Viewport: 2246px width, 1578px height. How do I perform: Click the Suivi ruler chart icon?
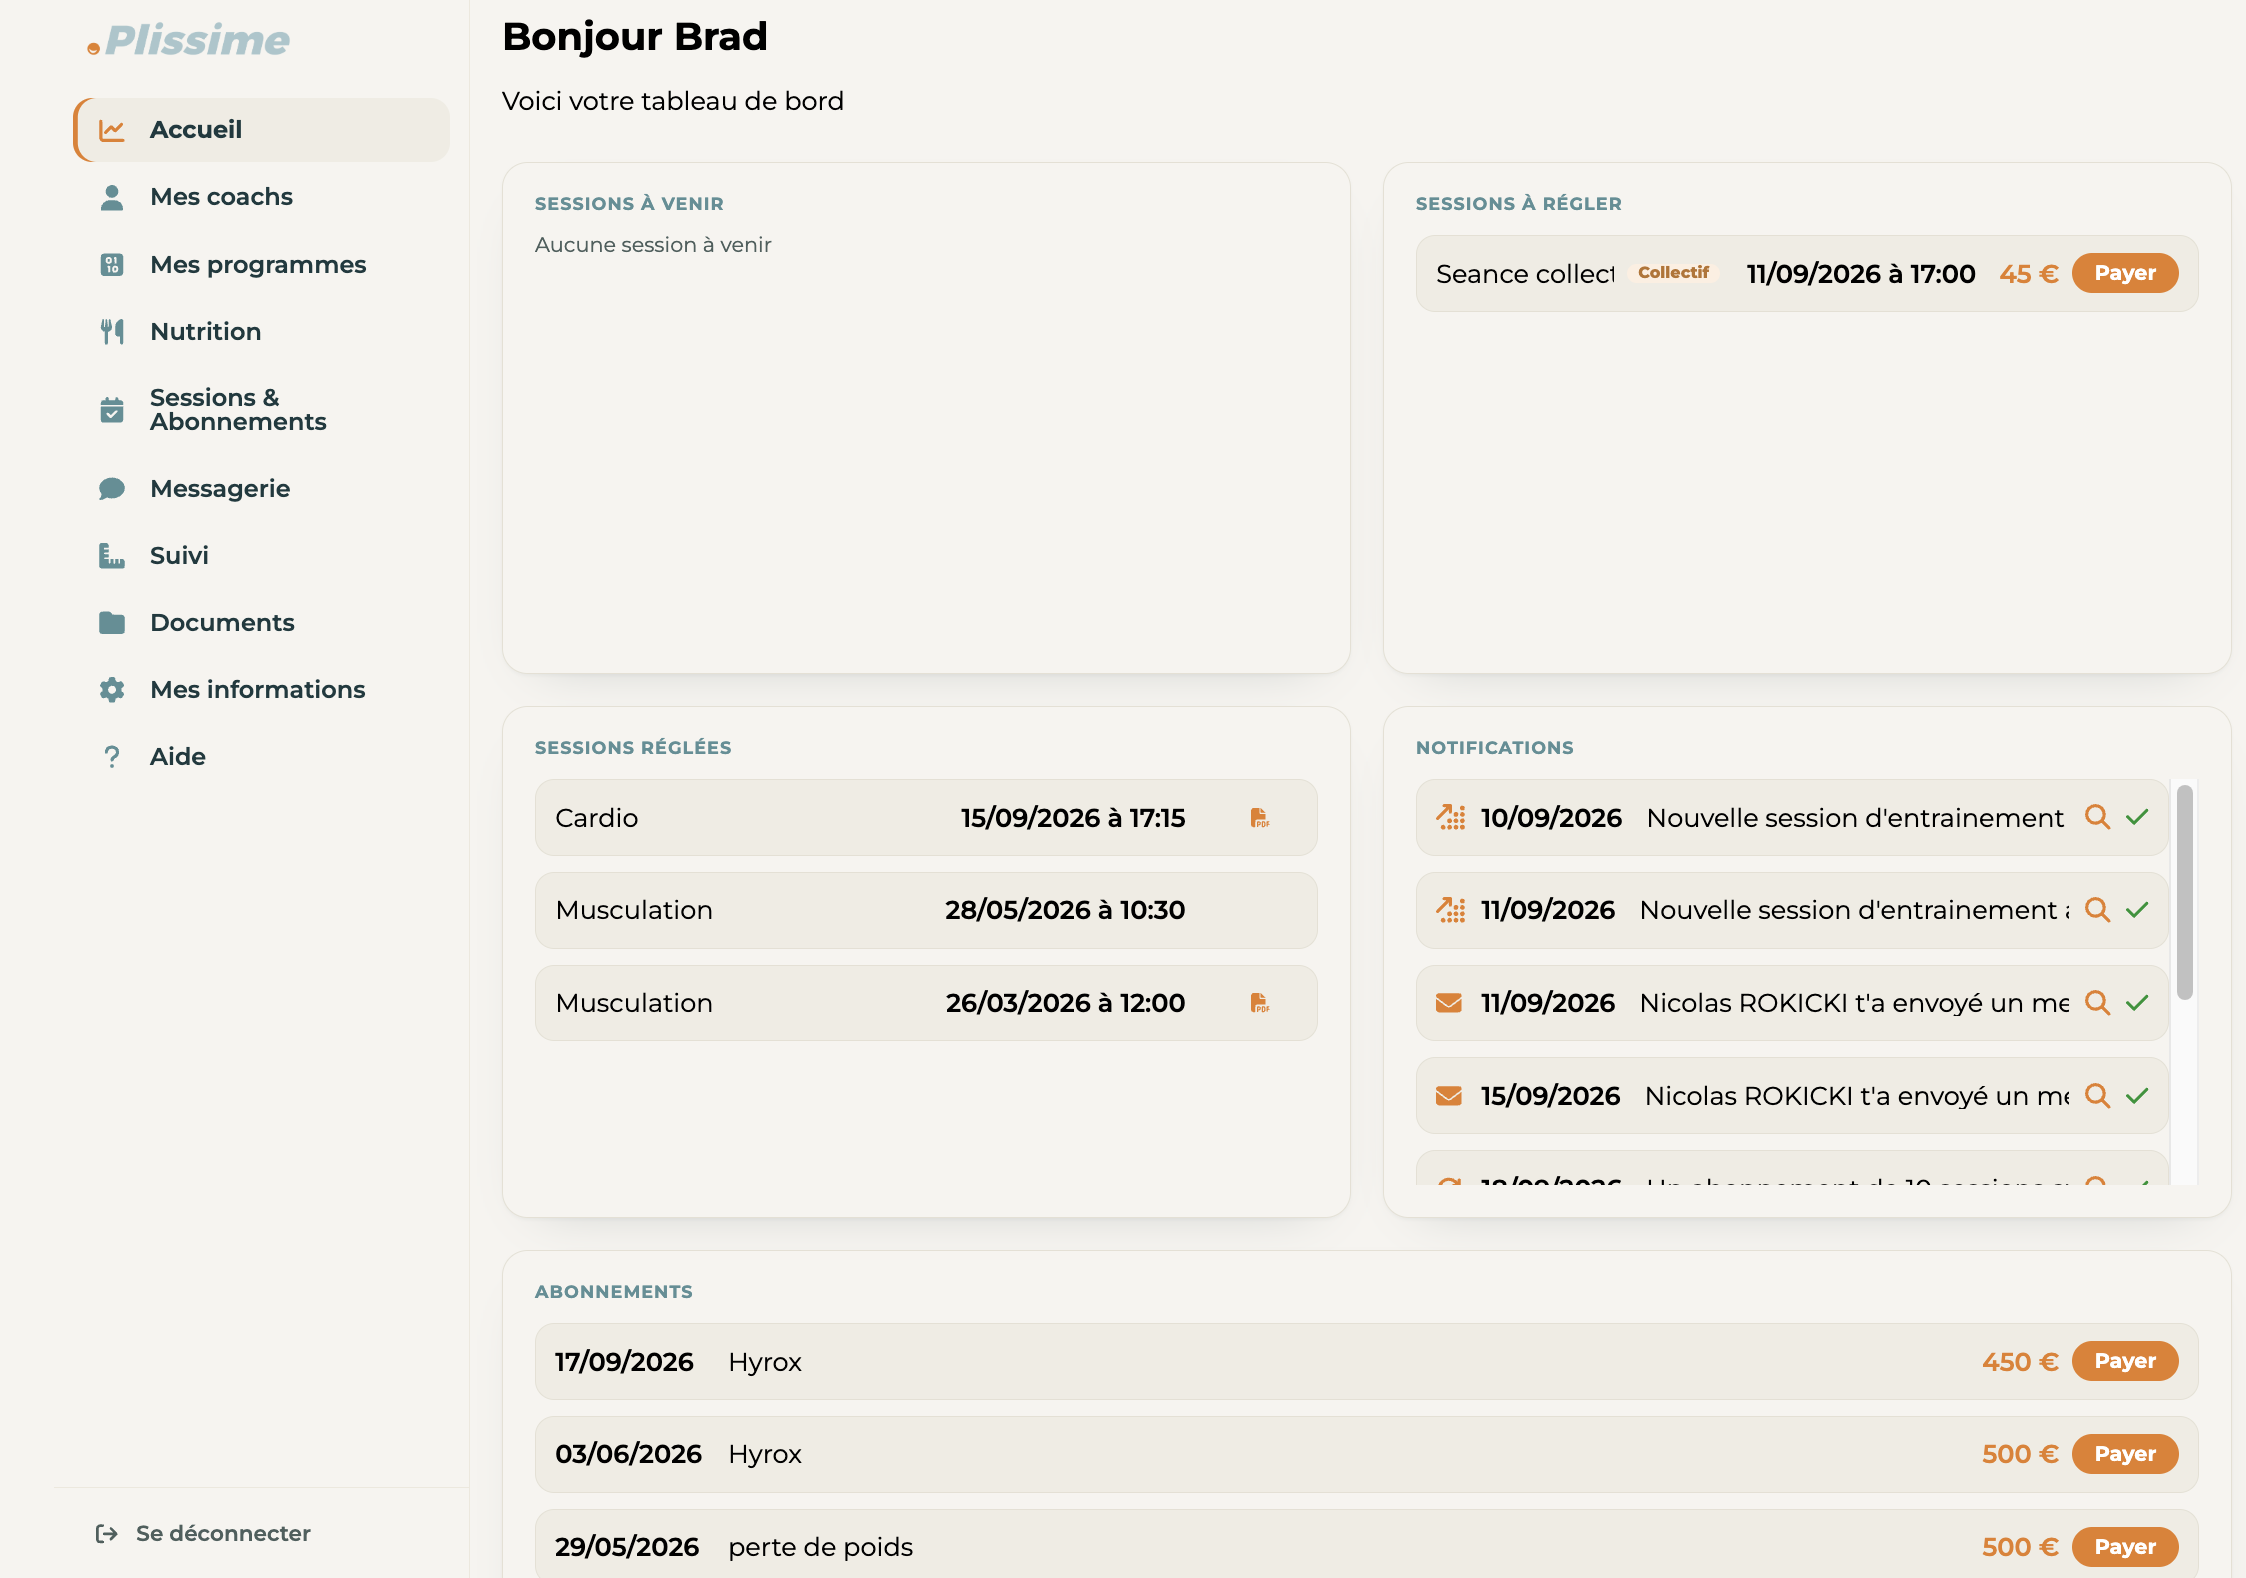(112, 556)
